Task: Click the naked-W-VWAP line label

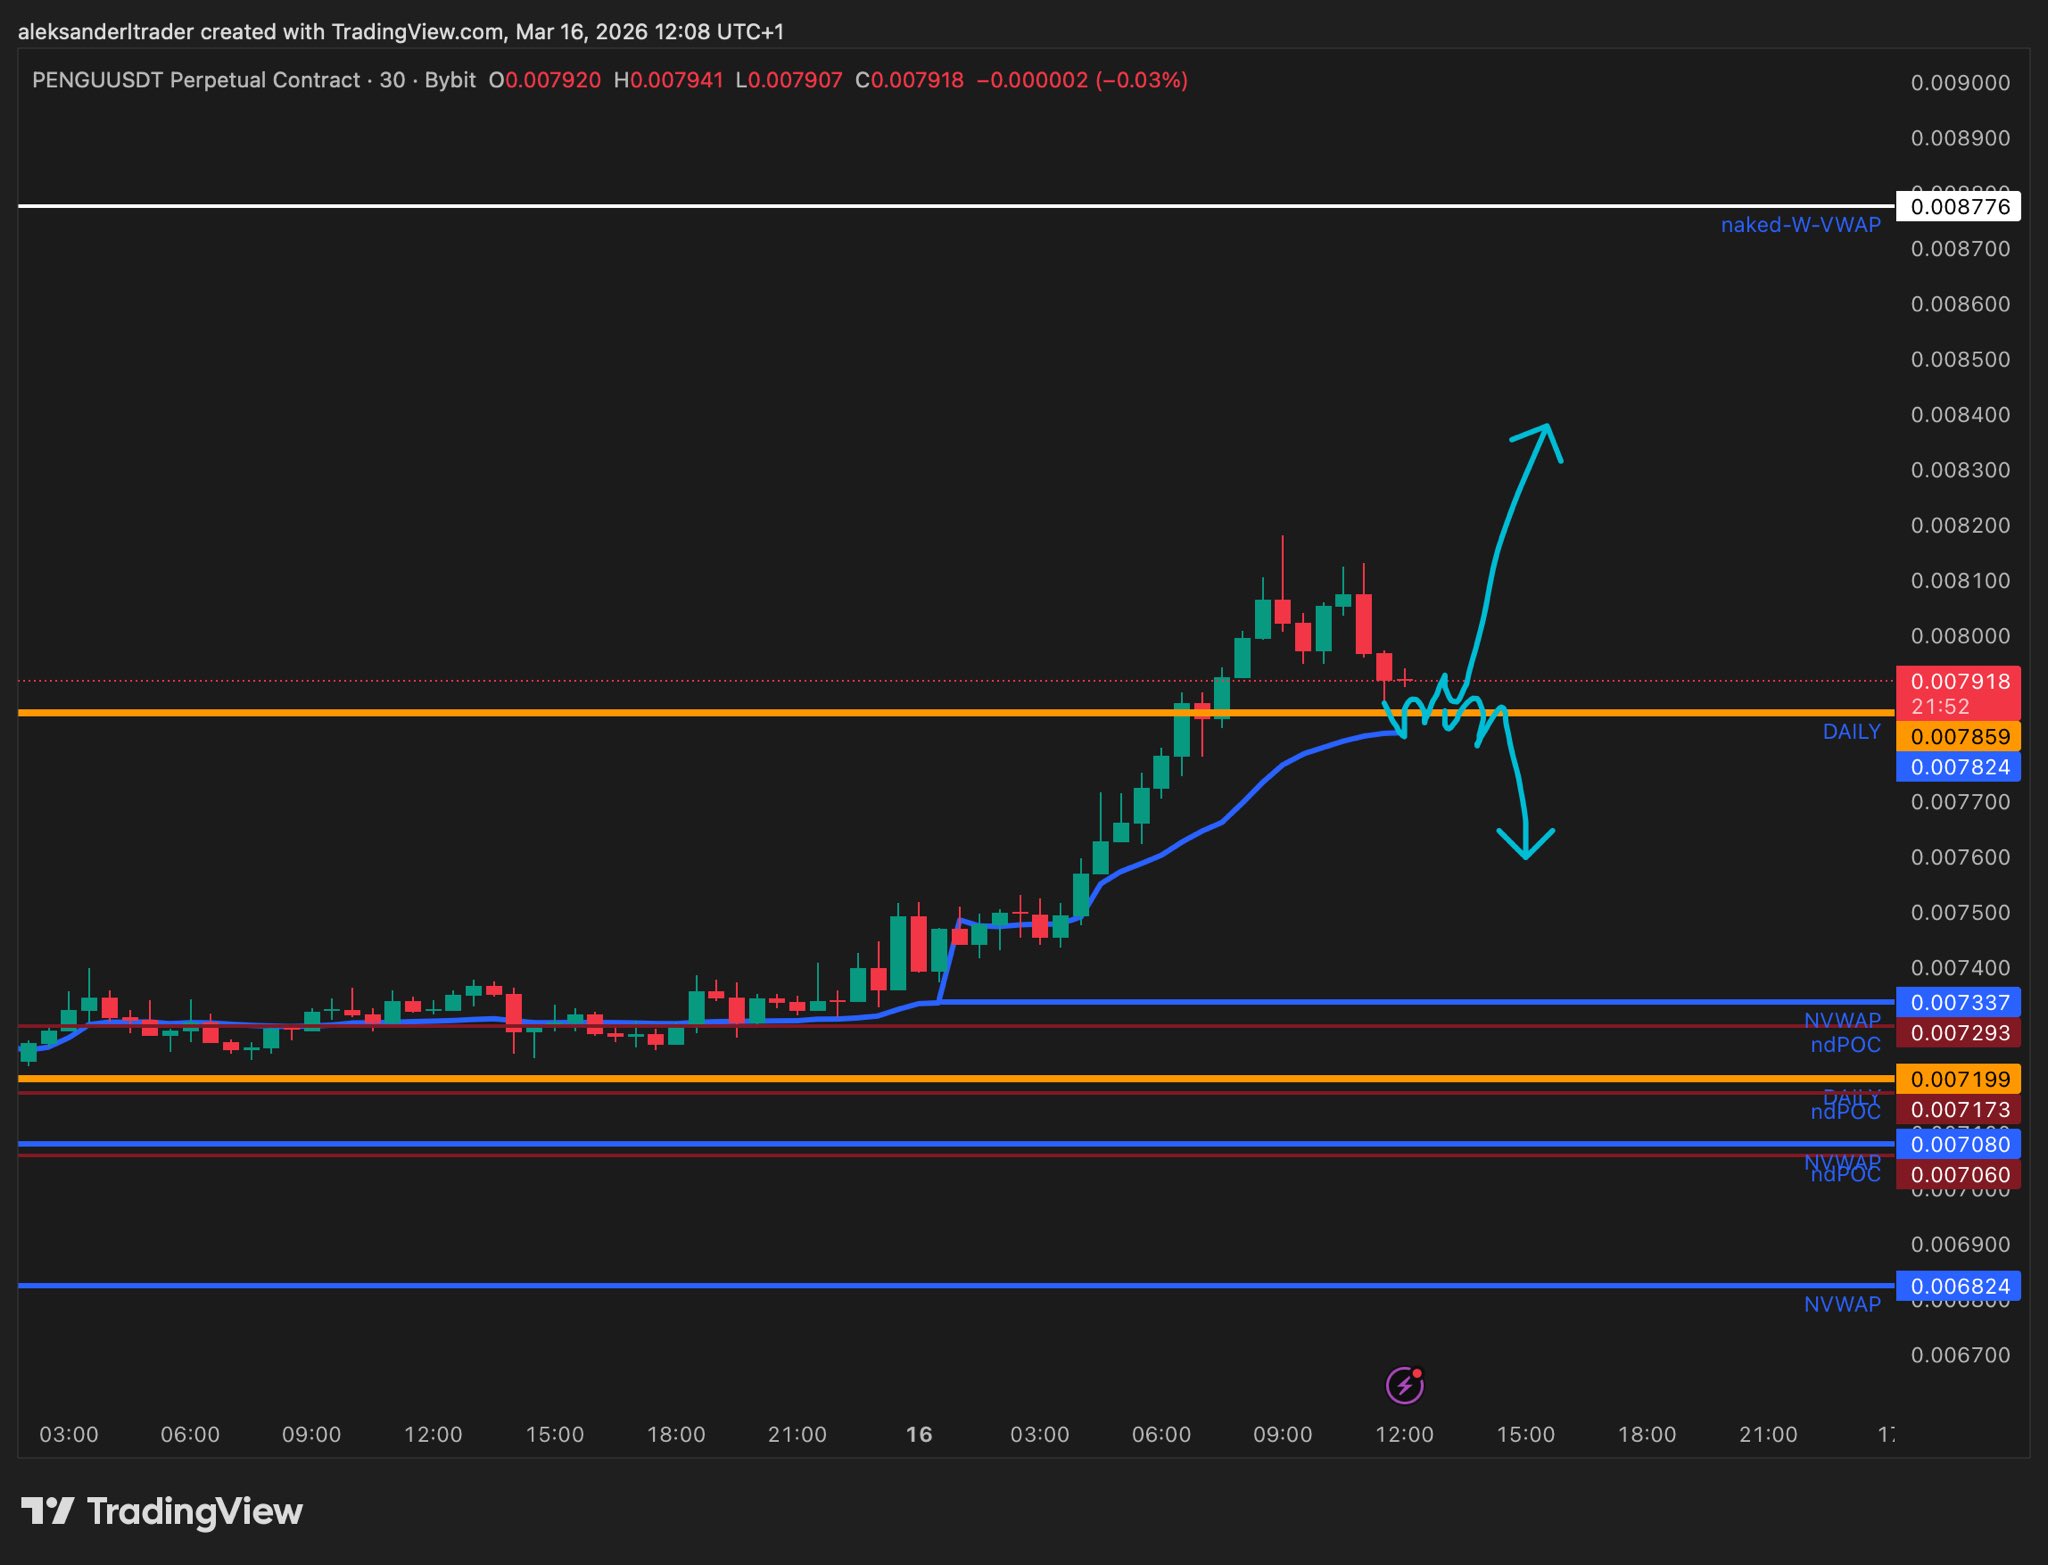Action: (x=1799, y=225)
